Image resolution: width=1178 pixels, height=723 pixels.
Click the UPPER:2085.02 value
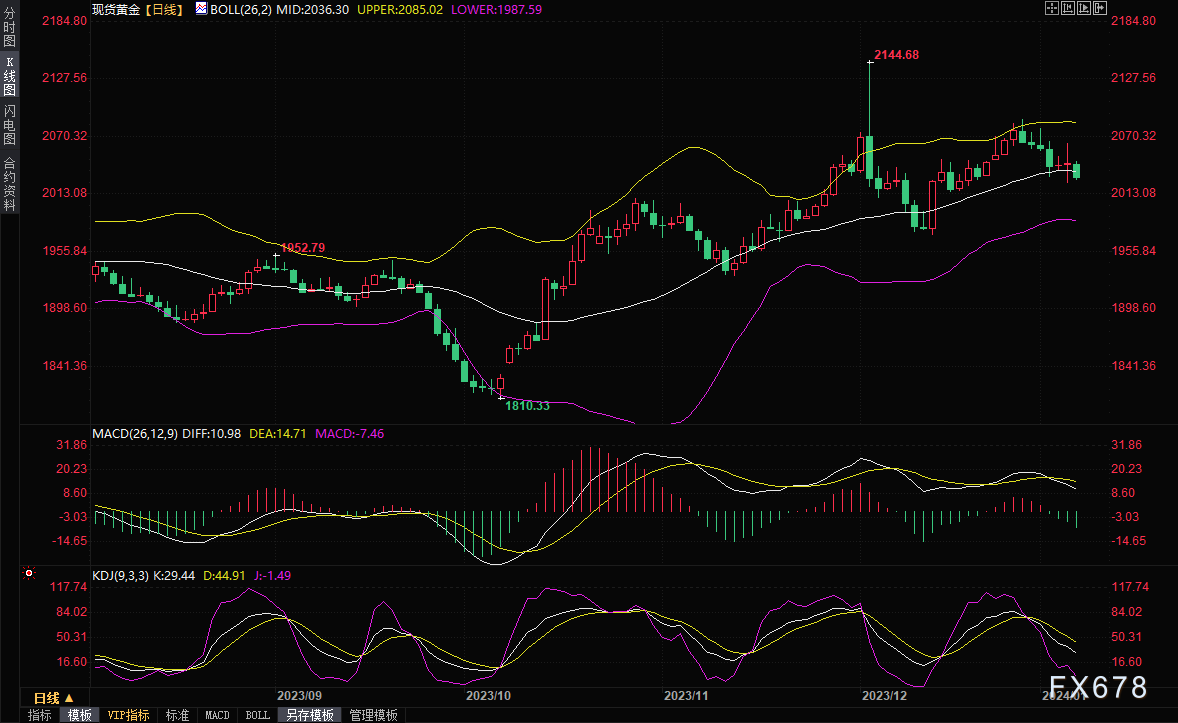pyautogui.click(x=400, y=10)
